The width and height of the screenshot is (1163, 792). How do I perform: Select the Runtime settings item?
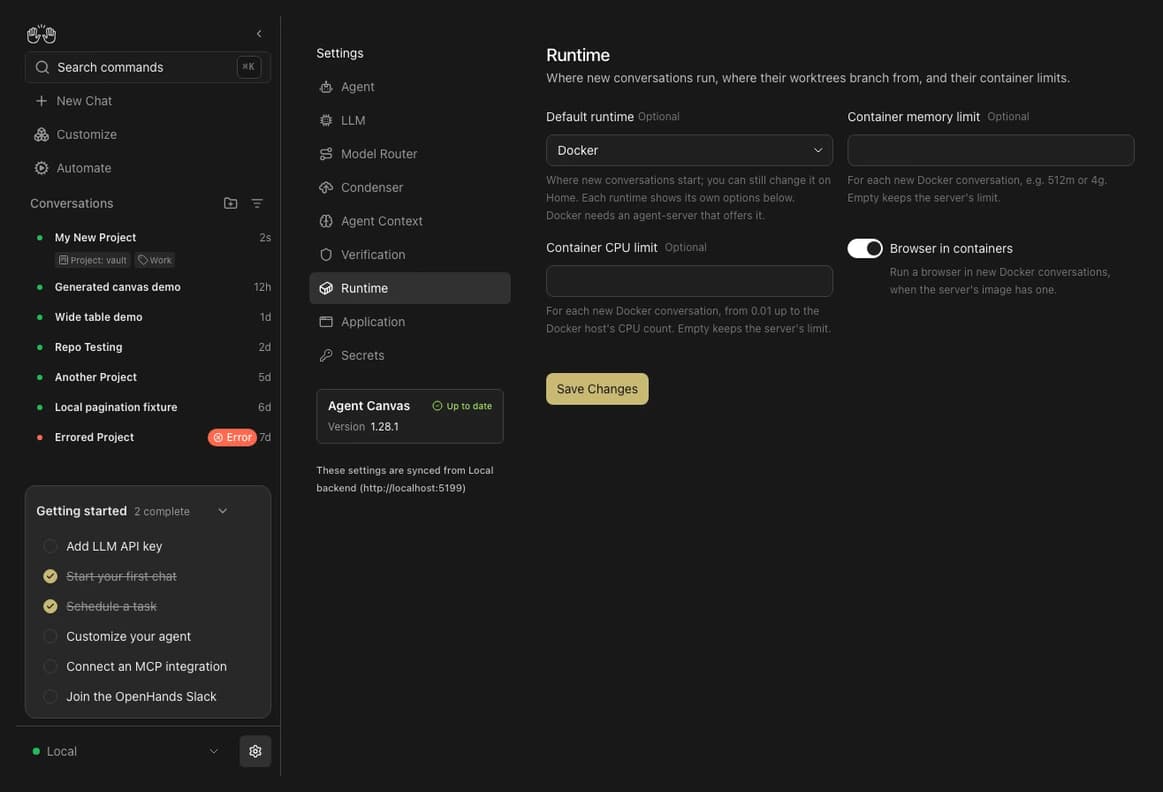tap(409, 288)
